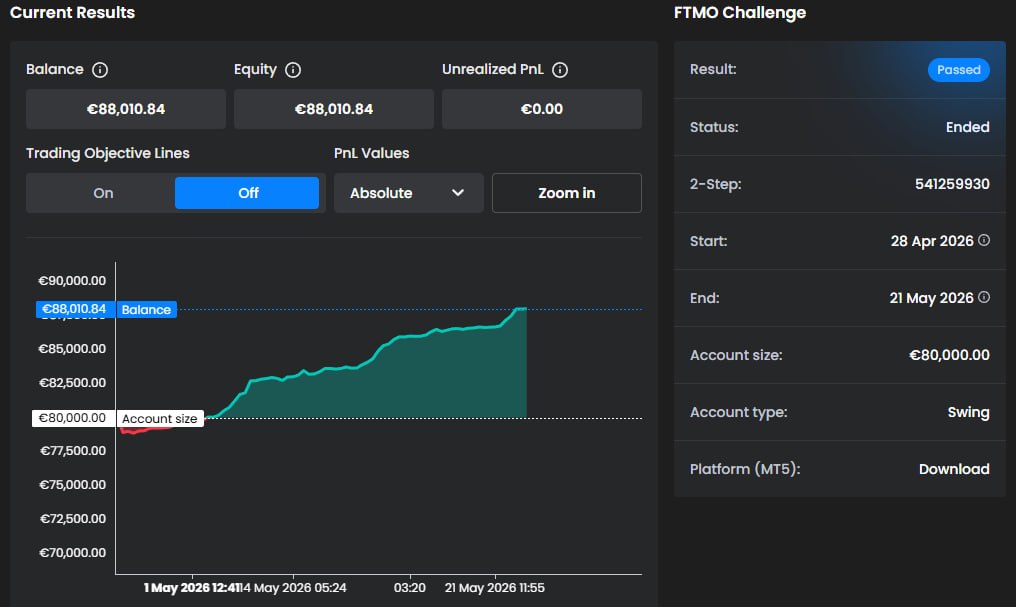Click the Account size value €80,000.00
The width and height of the screenshot is (1016, 607).
tap(949, 355)
